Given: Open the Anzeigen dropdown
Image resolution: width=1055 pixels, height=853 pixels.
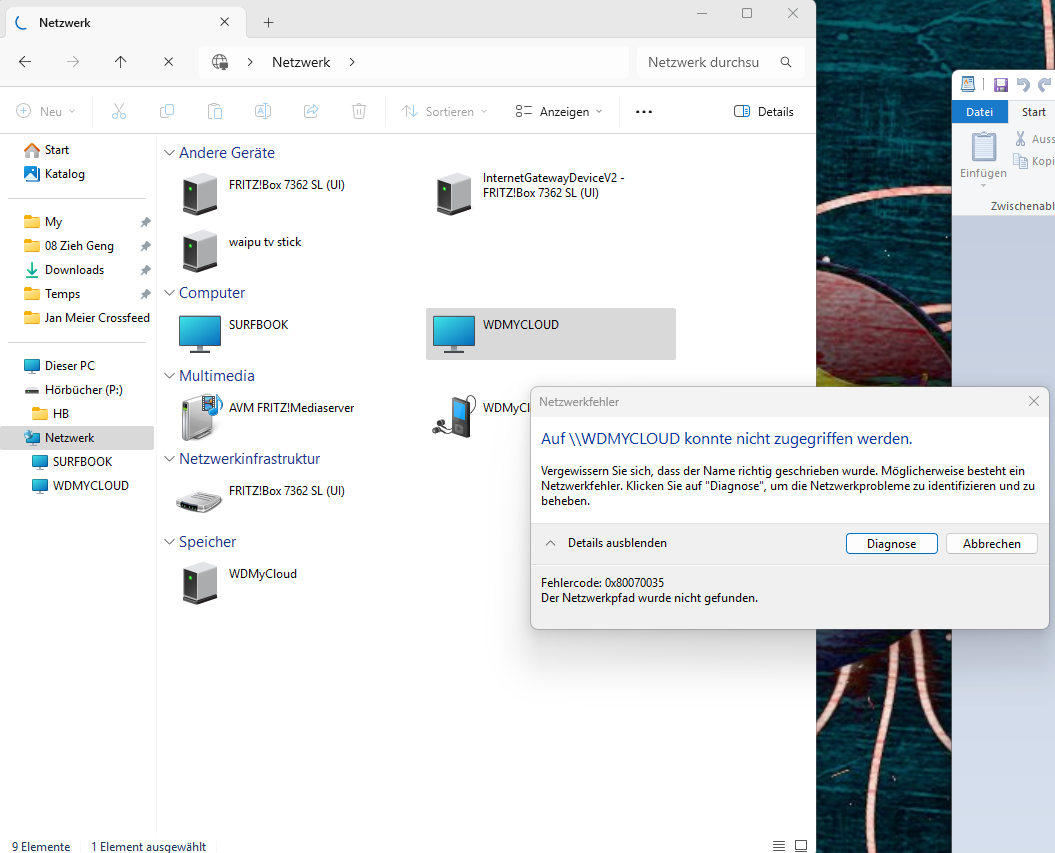Looking at the screenshot, I should coord(559,112).
